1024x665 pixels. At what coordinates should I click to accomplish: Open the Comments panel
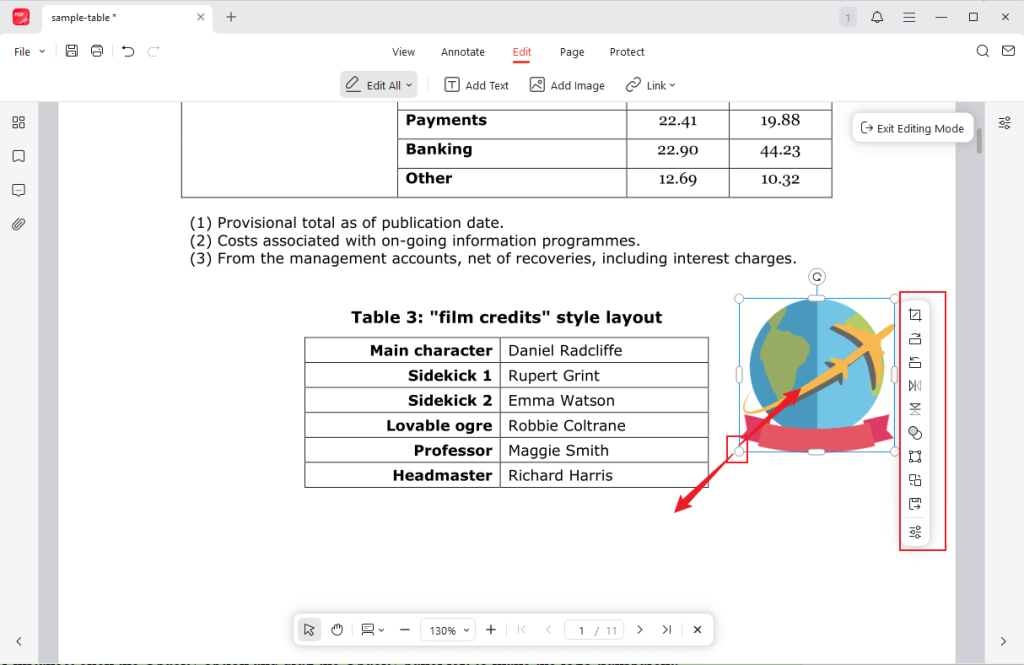18,190
